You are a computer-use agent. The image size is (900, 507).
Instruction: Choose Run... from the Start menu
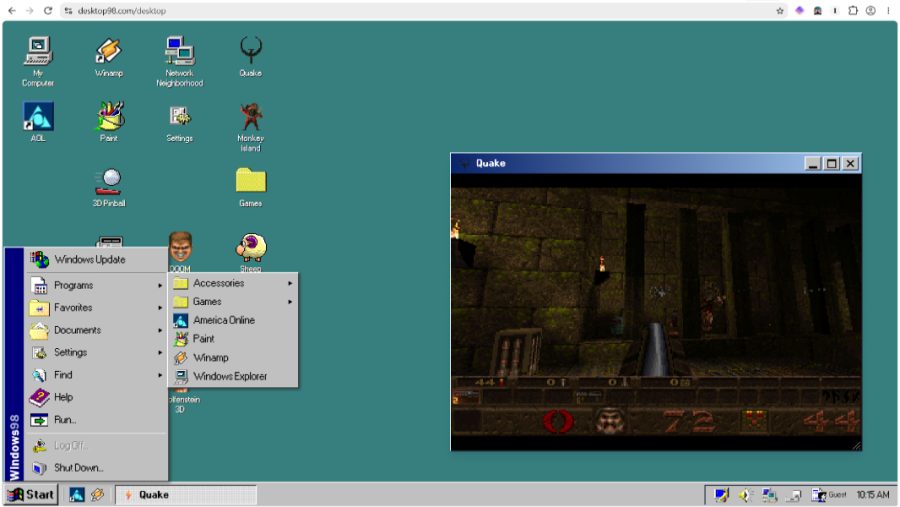96,420
